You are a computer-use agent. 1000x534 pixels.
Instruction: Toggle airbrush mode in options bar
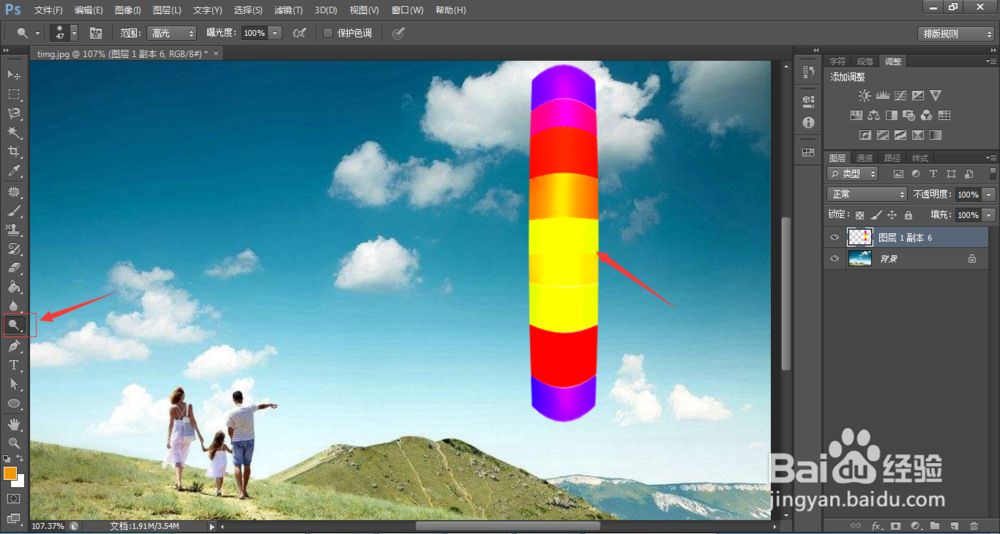tap(298, 33)
